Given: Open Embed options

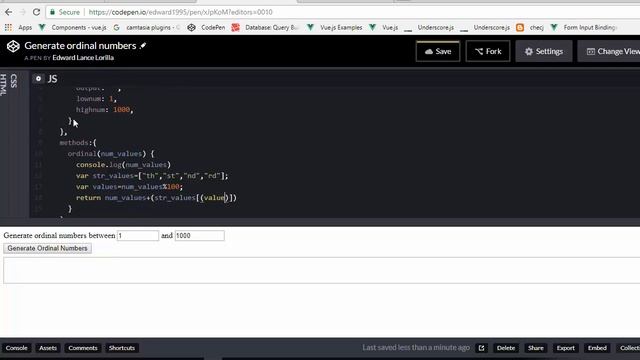Looking at the screenshot, I should [x=597, y=348].
